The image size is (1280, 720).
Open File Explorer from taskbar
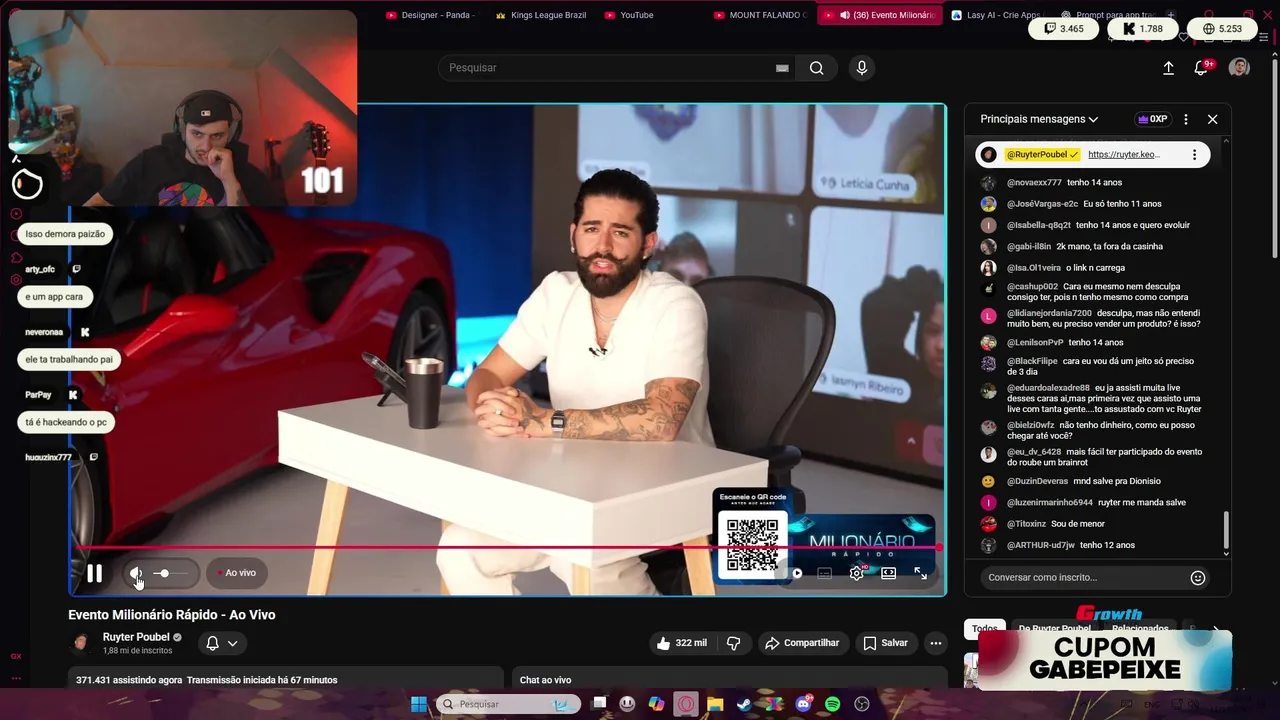715,704
